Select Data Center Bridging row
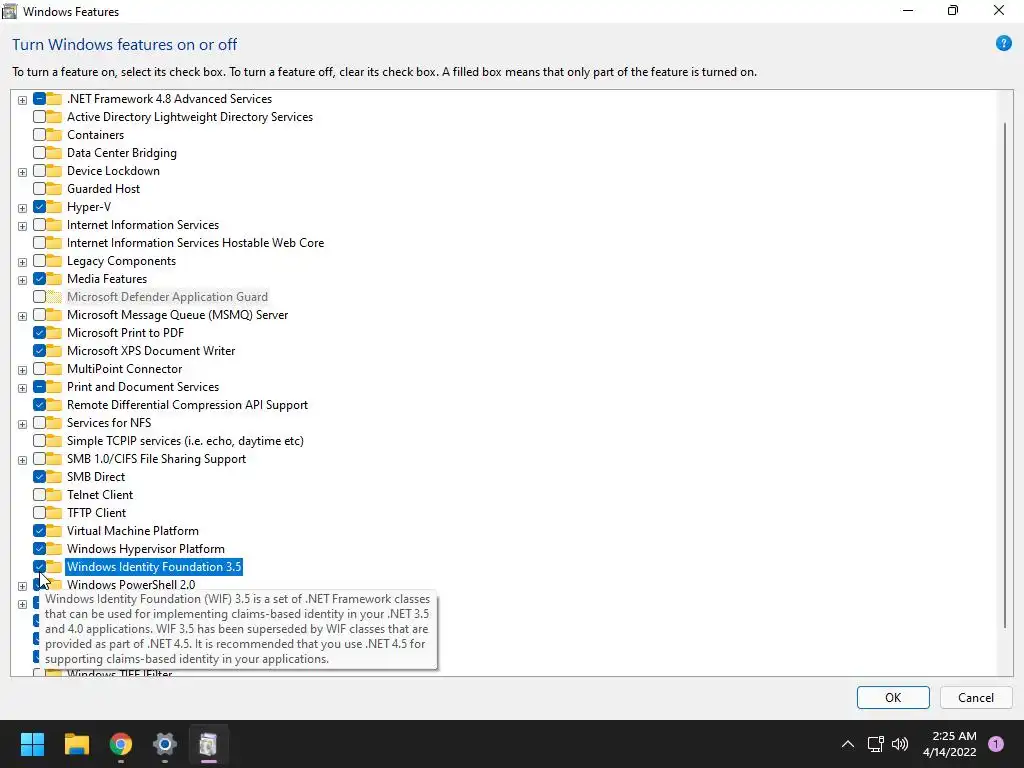This screenshot has height=768, width=1024. [121, 153]
